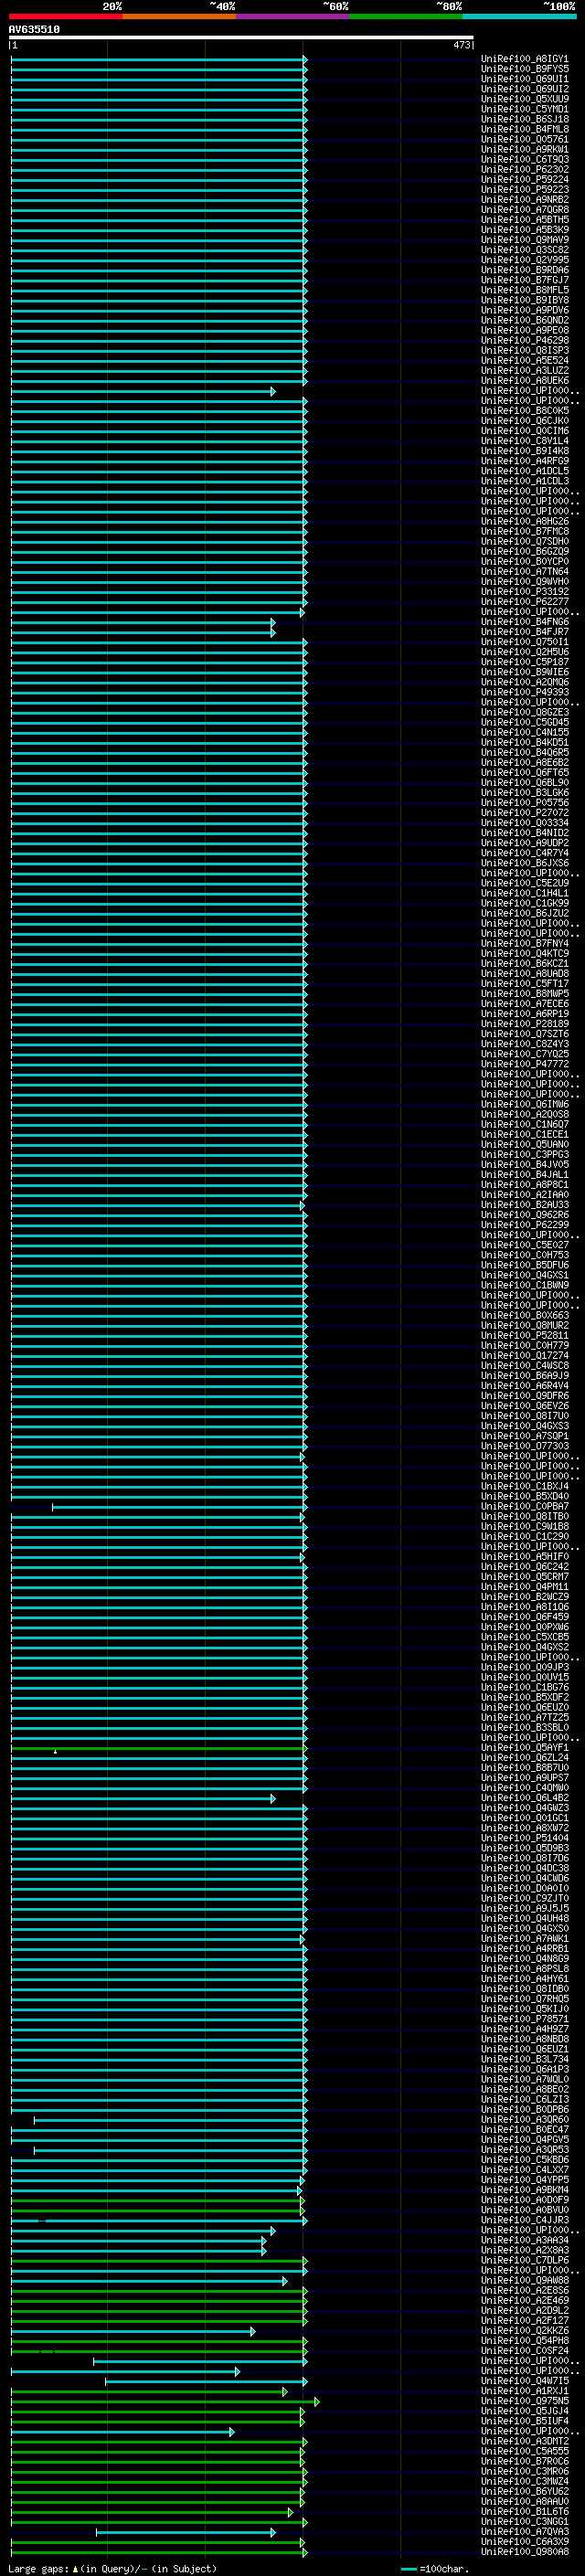Select subject UniRef100_P46298

[x=525, y=341]
